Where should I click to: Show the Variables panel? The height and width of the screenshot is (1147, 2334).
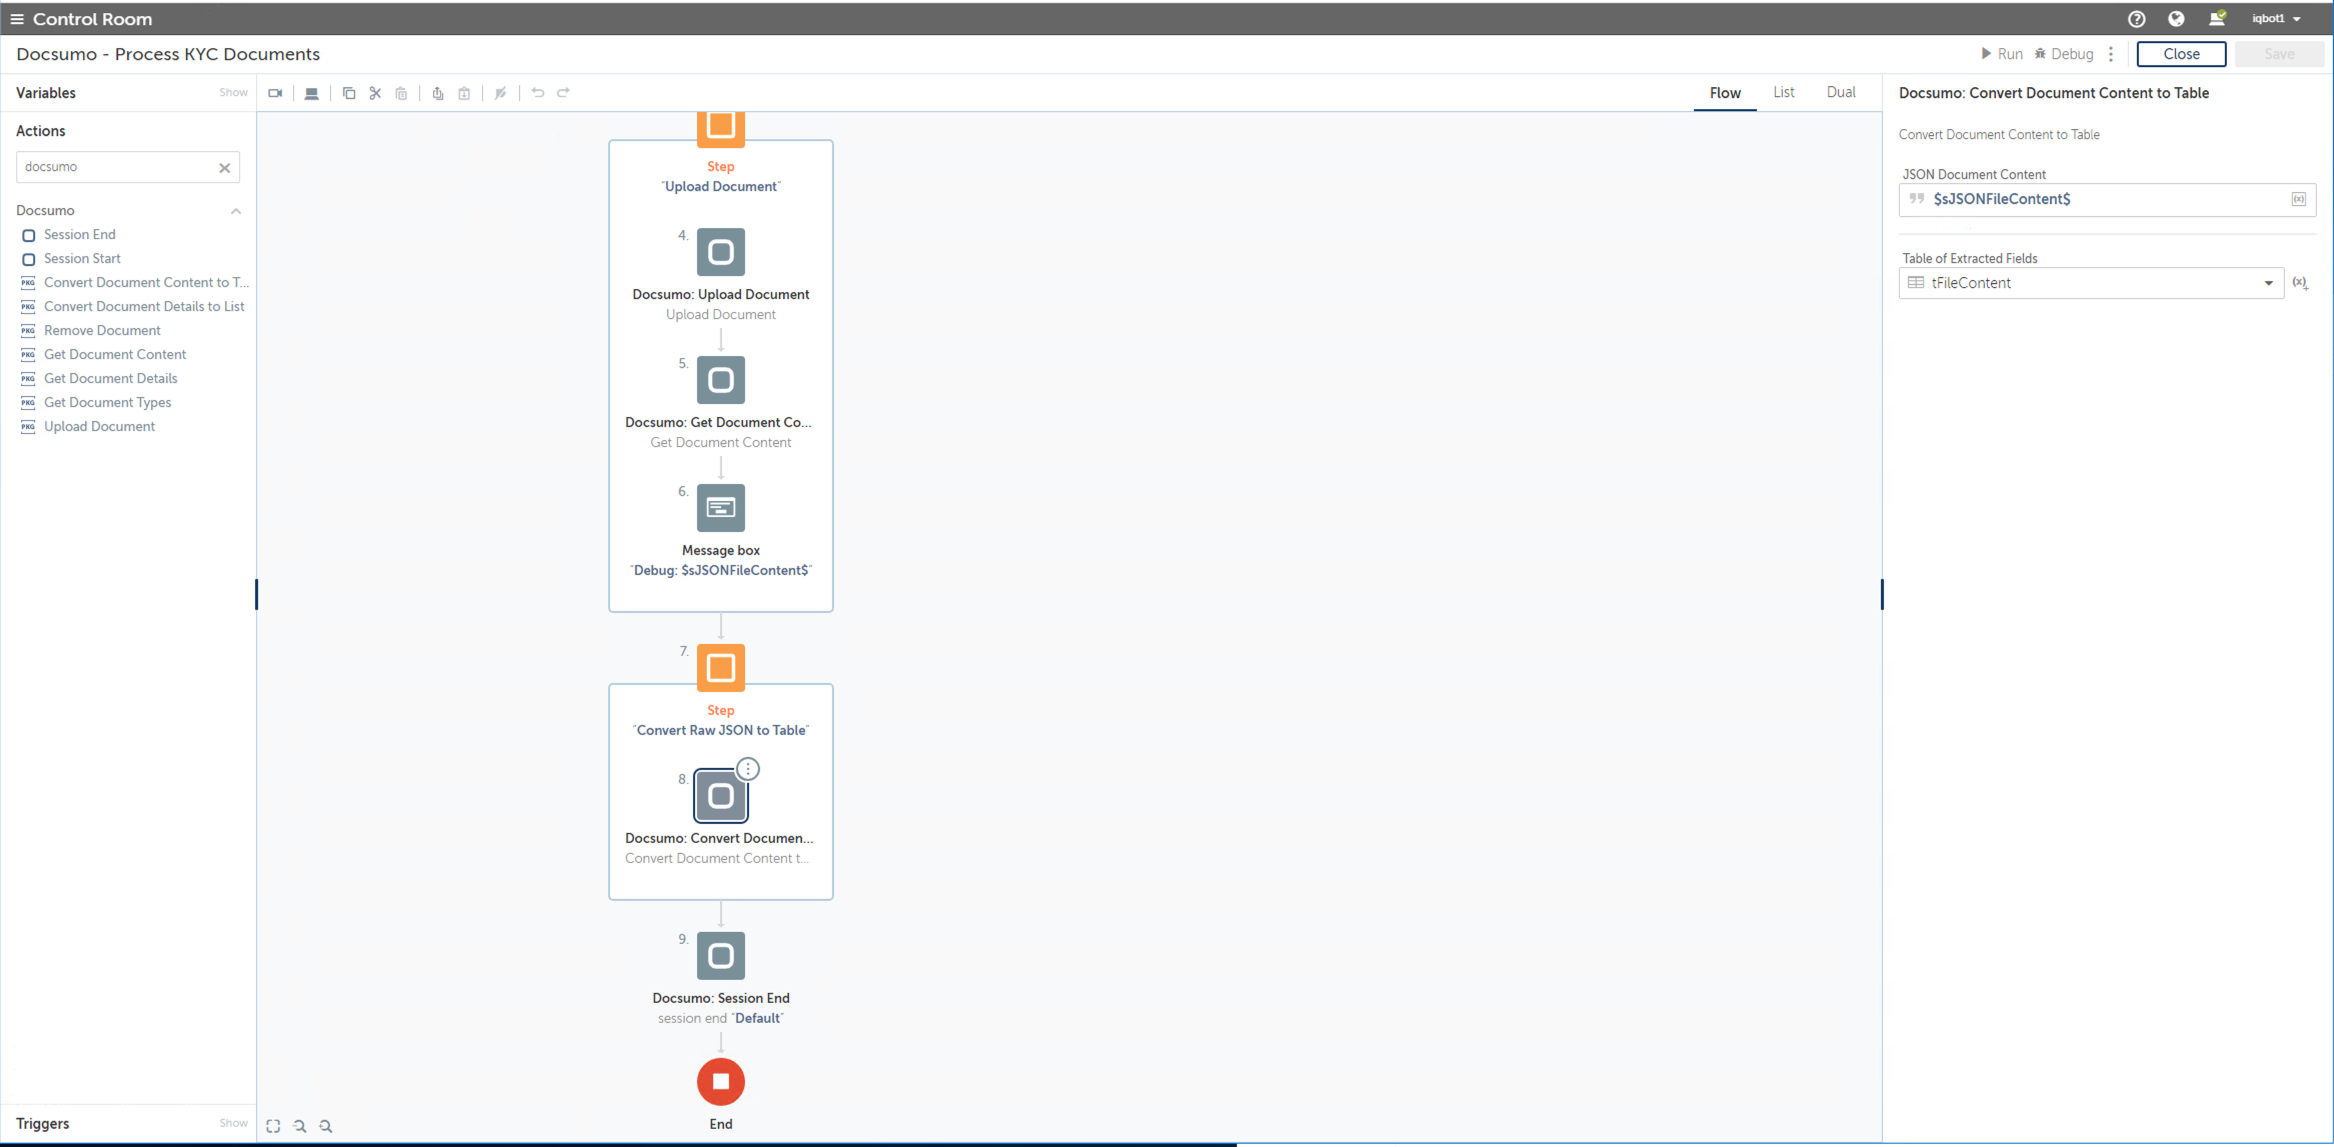click(x=233, y=92)
